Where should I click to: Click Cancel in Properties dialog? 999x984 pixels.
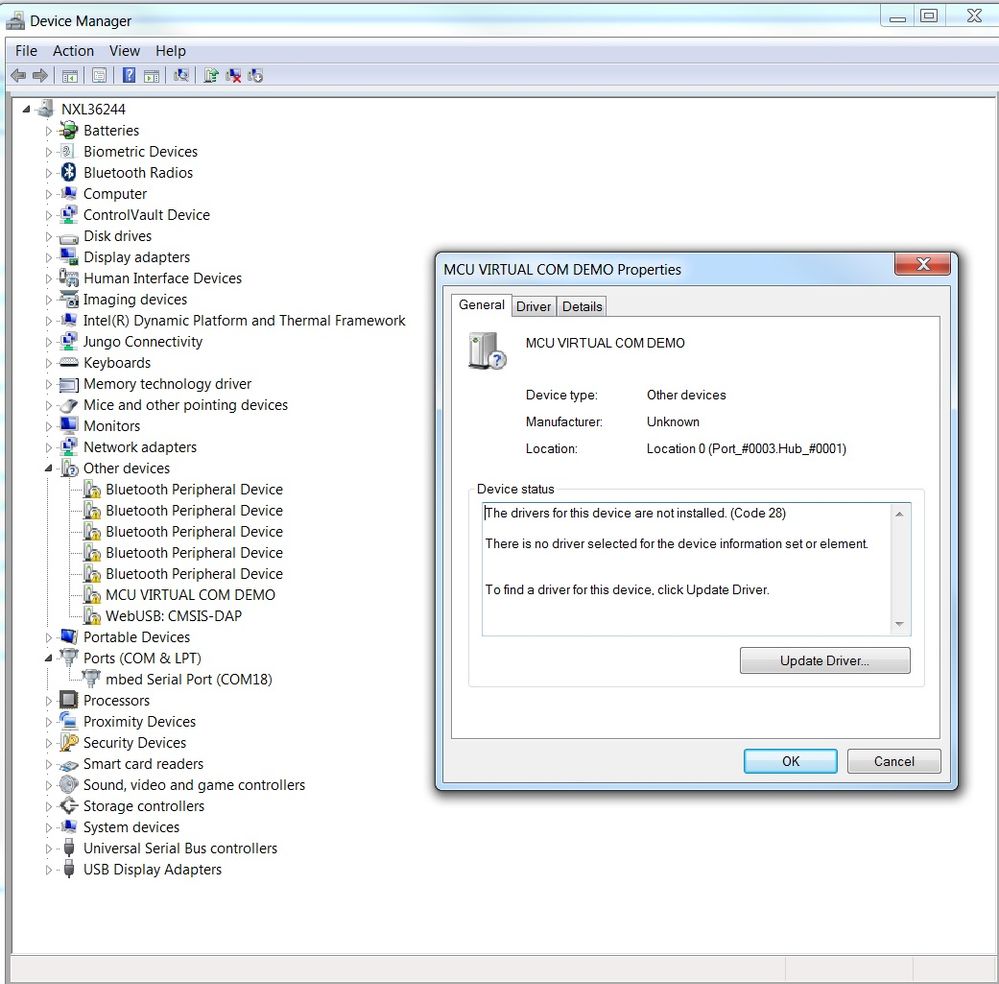[894, 761]
